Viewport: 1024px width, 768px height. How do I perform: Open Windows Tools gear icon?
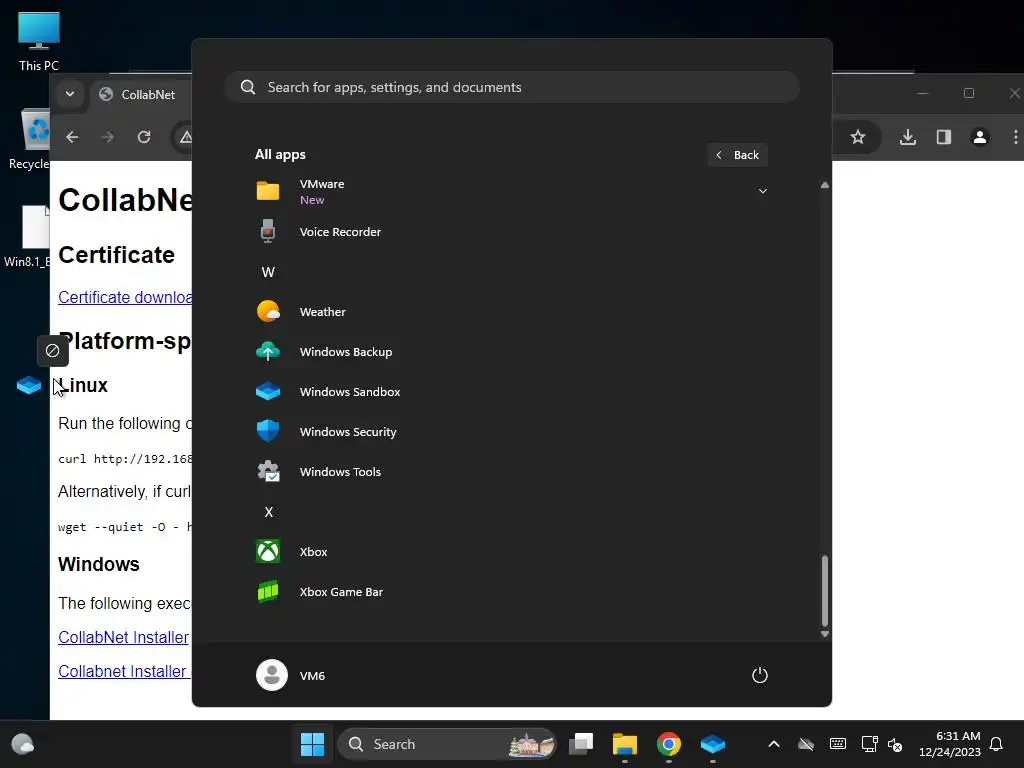[x=268, y=471]
